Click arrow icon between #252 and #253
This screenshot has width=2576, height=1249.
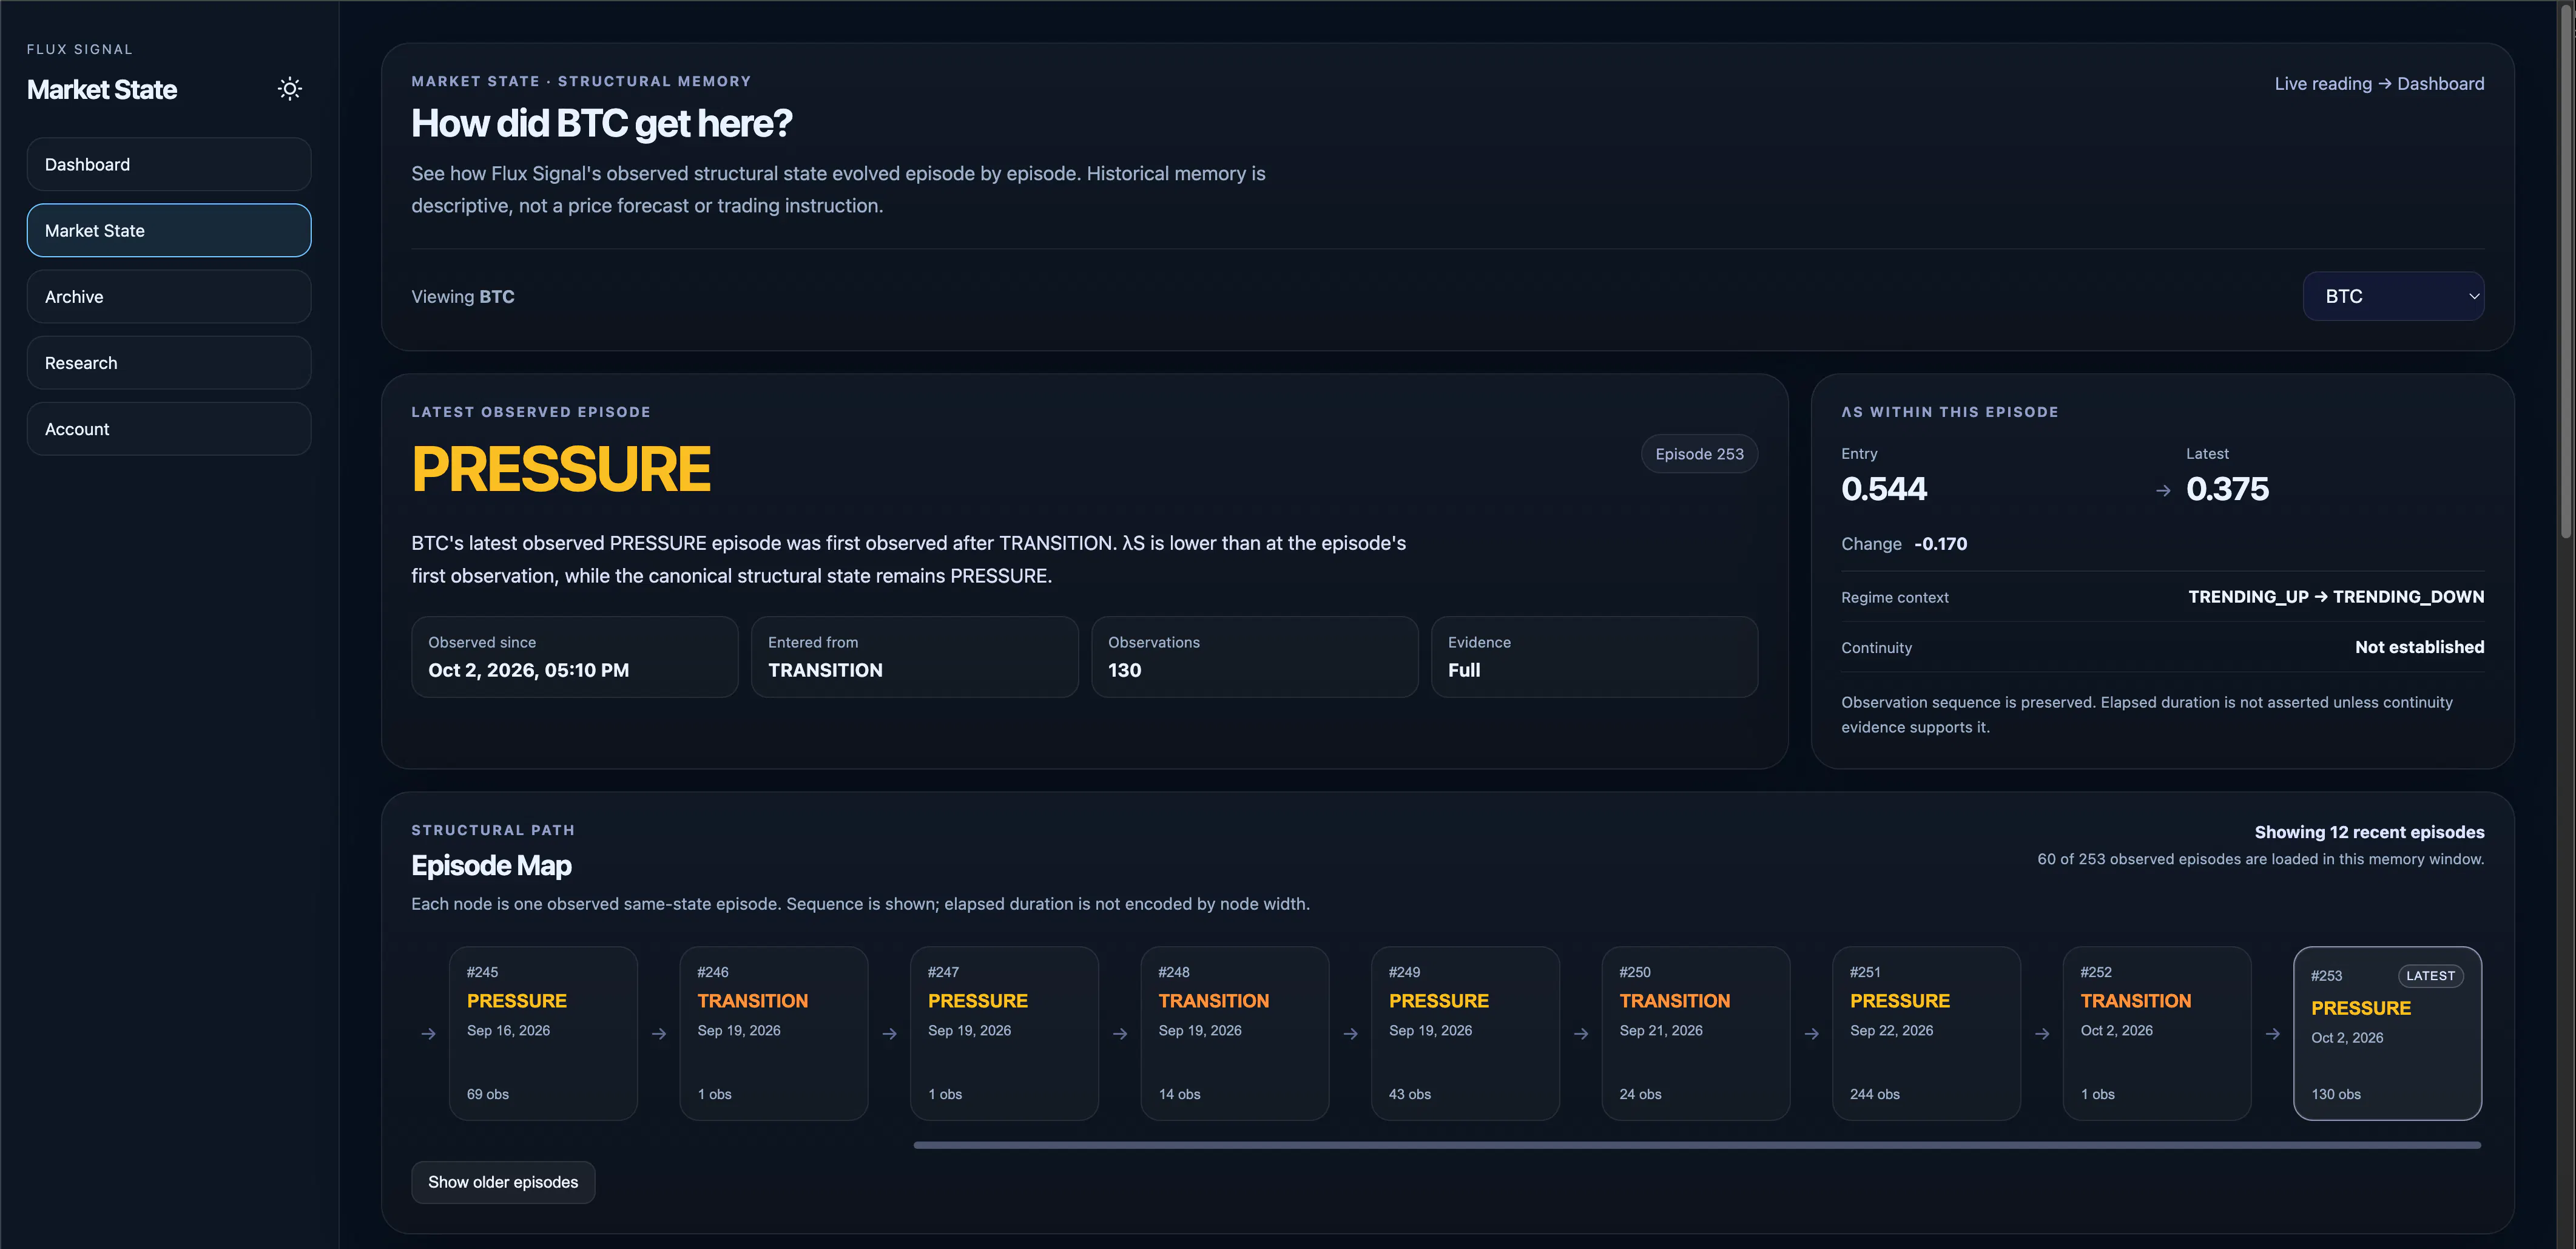pyautogui.click(x=2272, y=1034)
